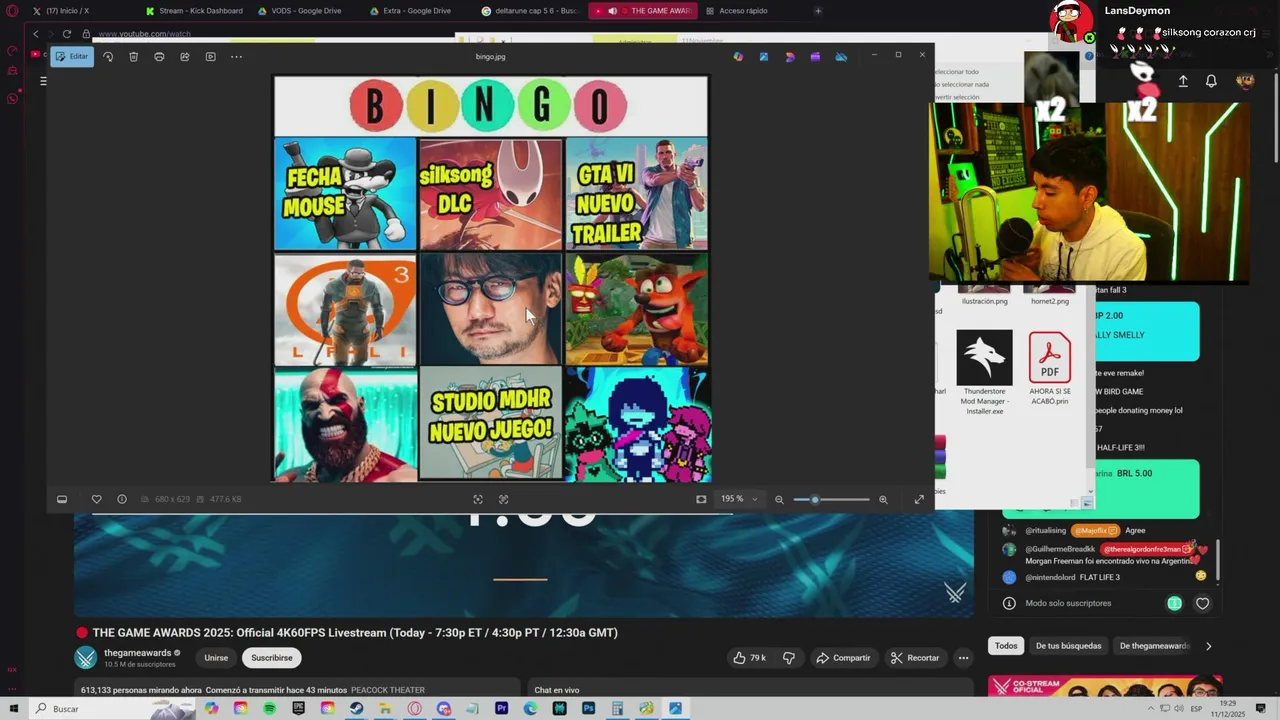Viewport: 1280px width, 720px height.
Task: Show file info panel in Photos
Action: 122,499
